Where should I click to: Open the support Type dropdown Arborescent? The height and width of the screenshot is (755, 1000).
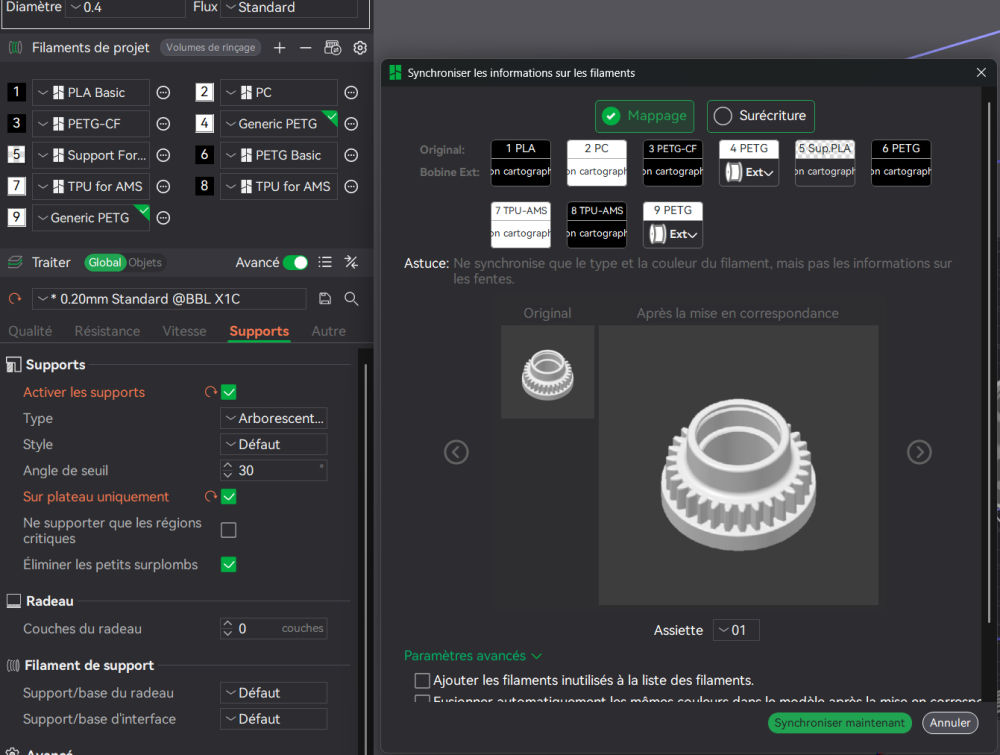274,418
